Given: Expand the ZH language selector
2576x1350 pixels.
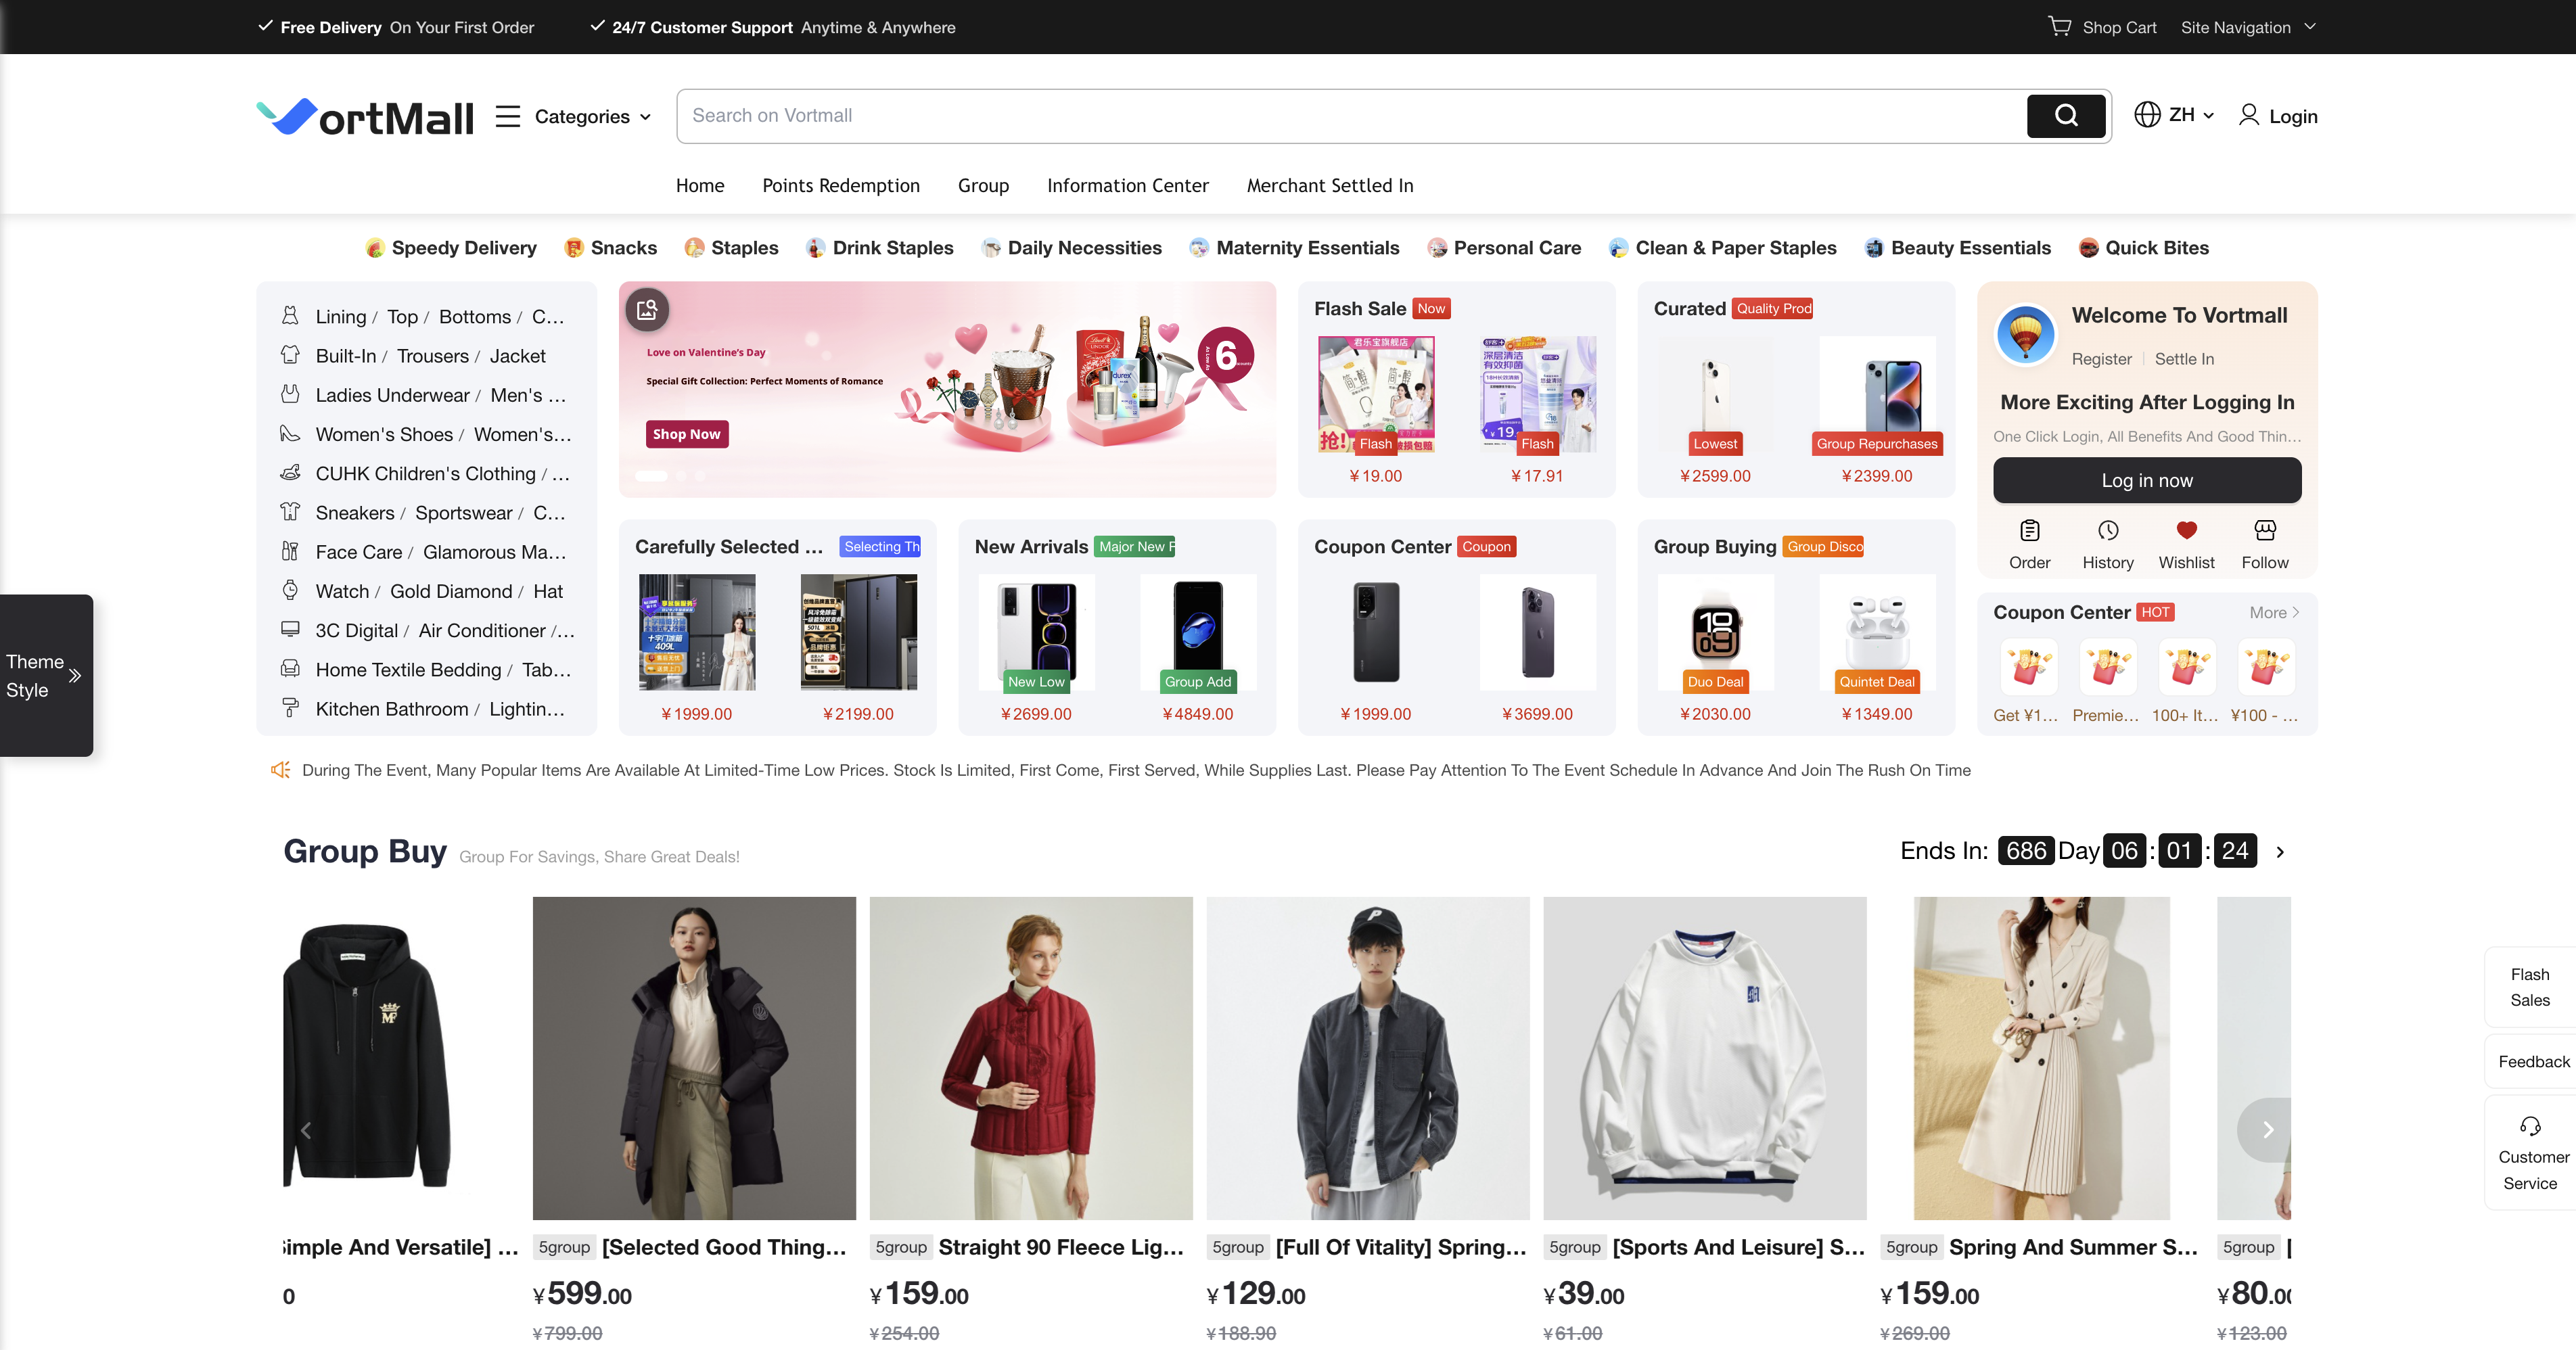Looking at the screenshot, I should point(2175,116).
